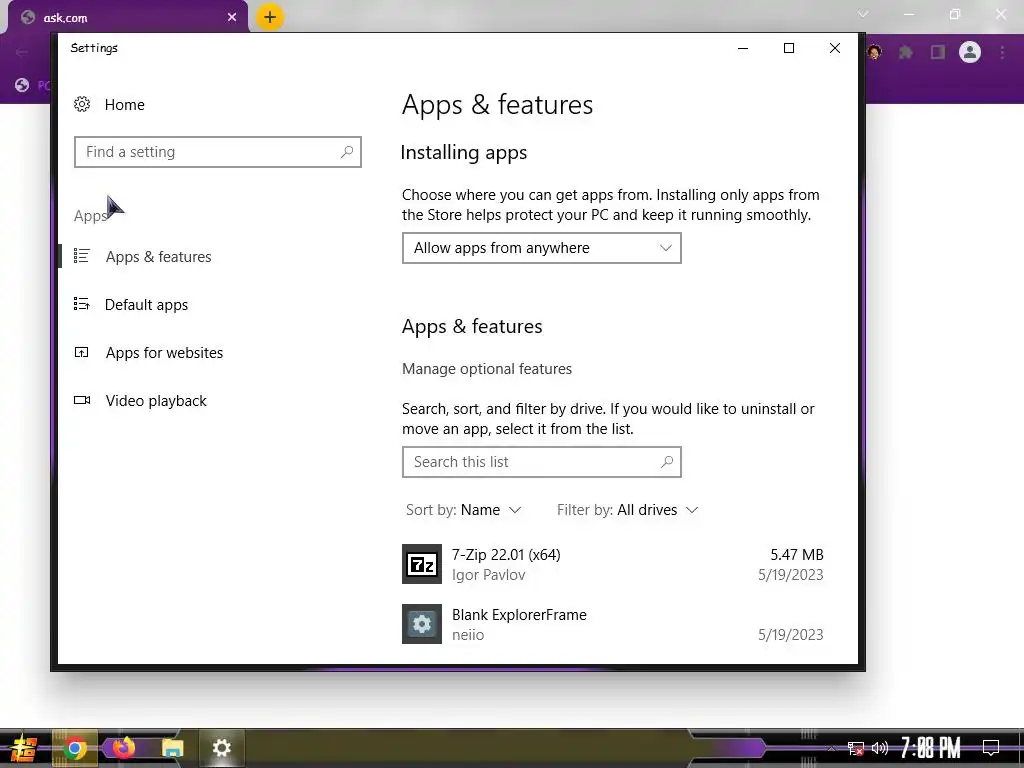This screenshot has width=1024, height=768.
Task: Close the Settings window
Action: coord(835,48)
